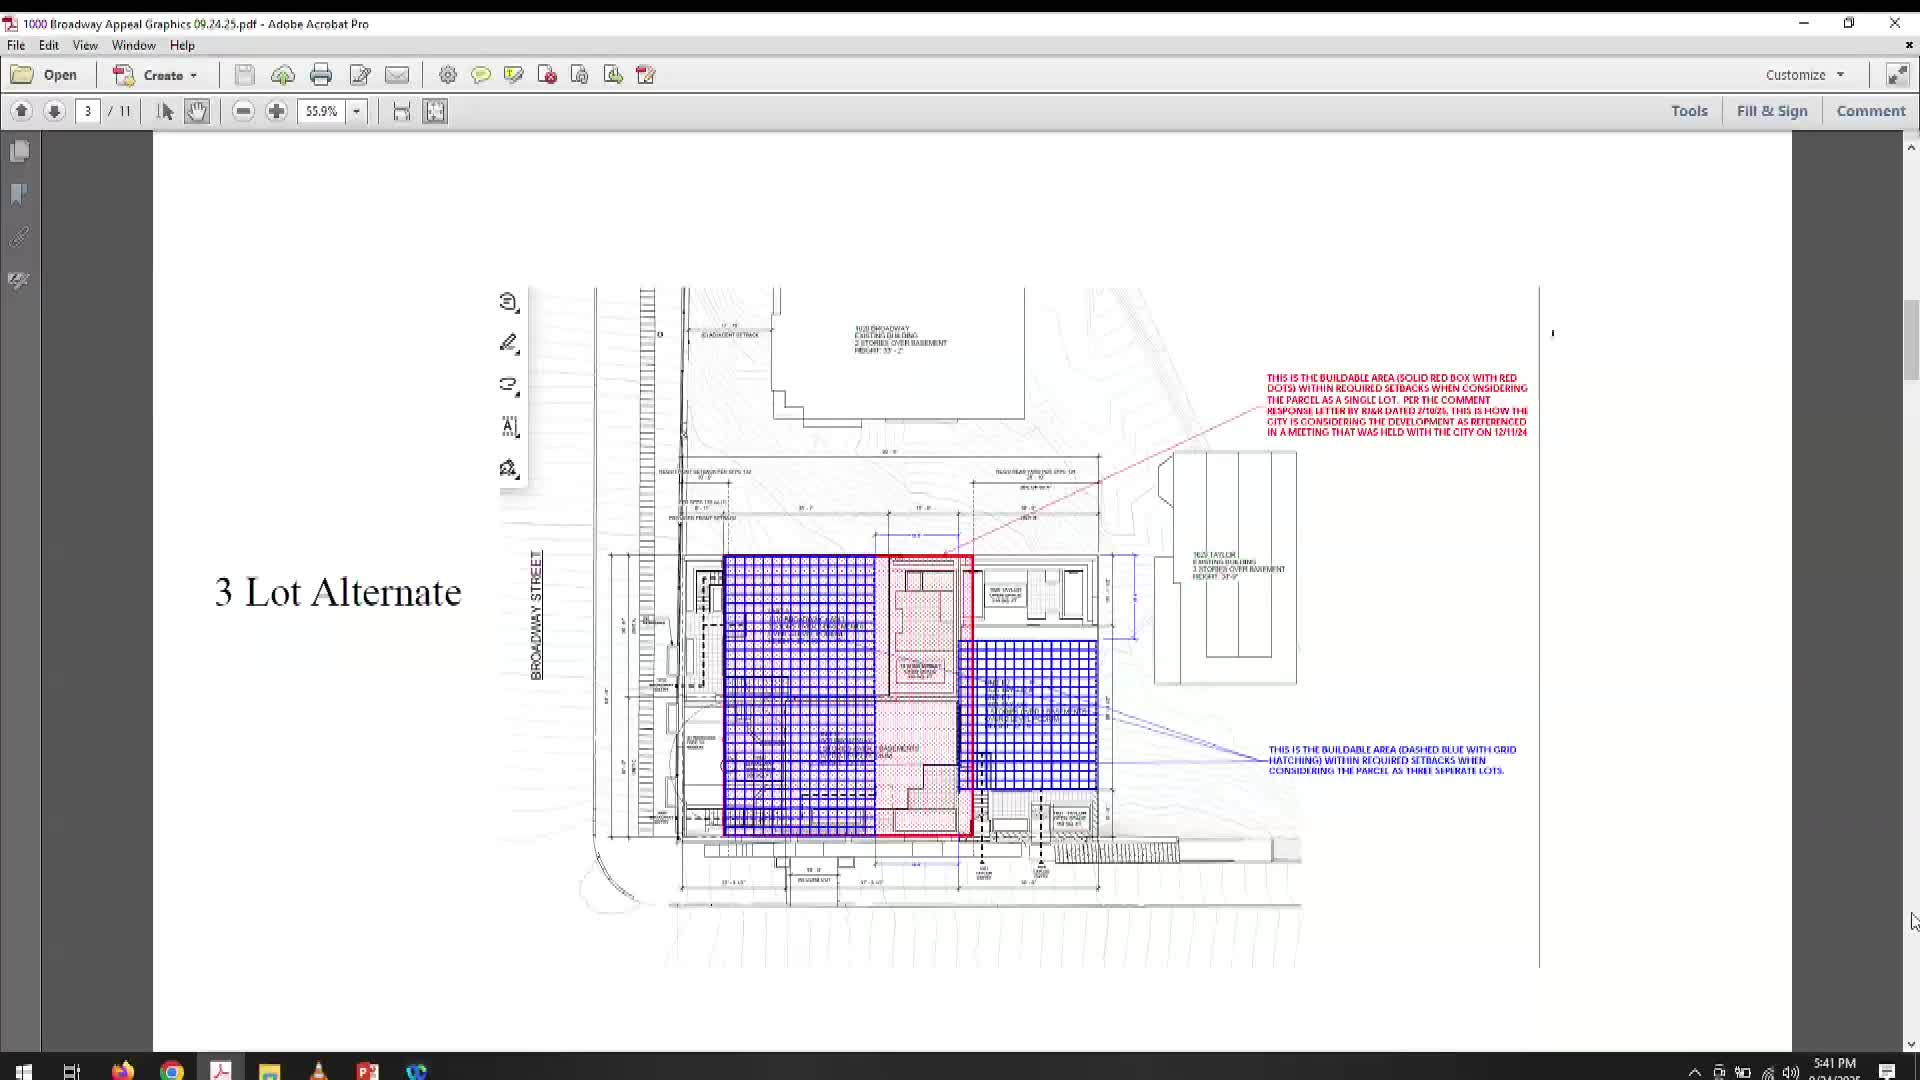Select the highlight text tool
This screenshot has width=1920, height=1080.
[x=514, y=75]
